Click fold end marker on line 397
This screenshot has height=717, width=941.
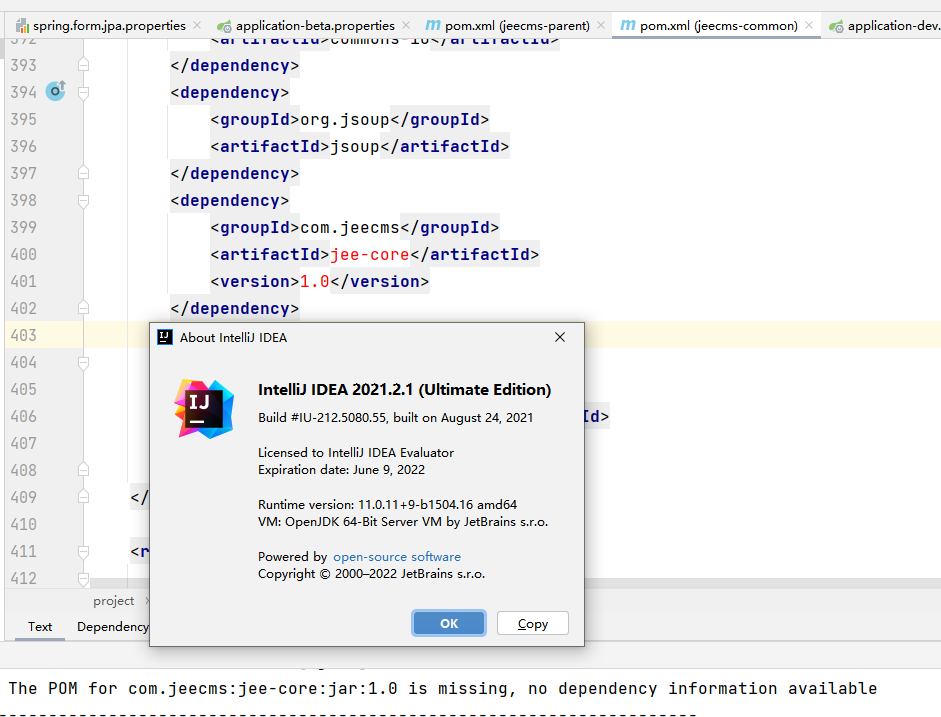point(83,173)
